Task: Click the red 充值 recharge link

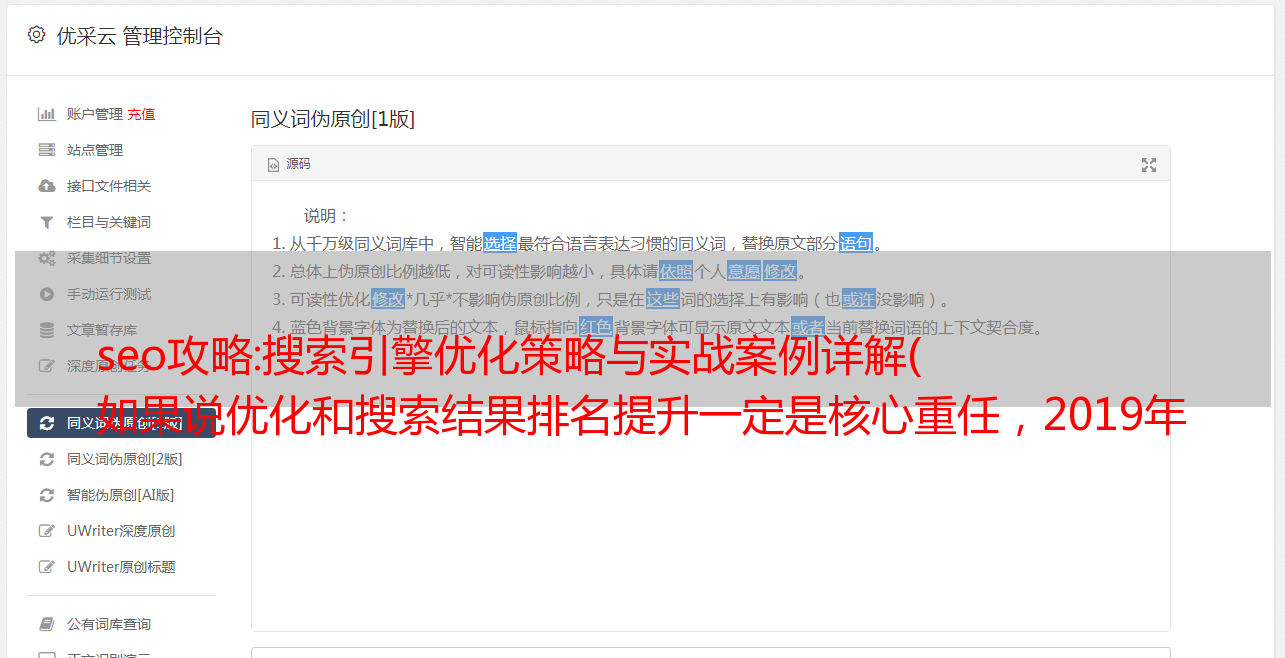Action: pos(141,114)
